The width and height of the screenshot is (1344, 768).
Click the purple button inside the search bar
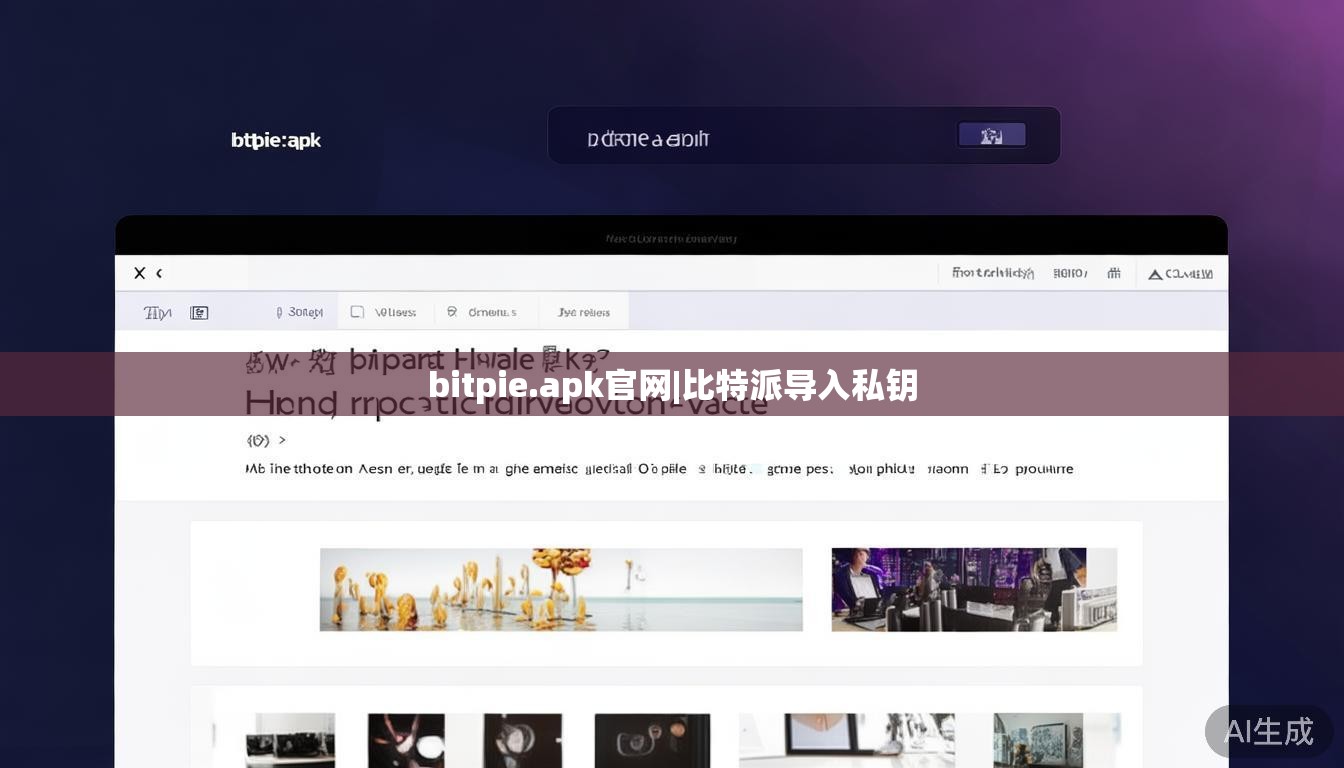pyautogui.click(x=991, y=135)
